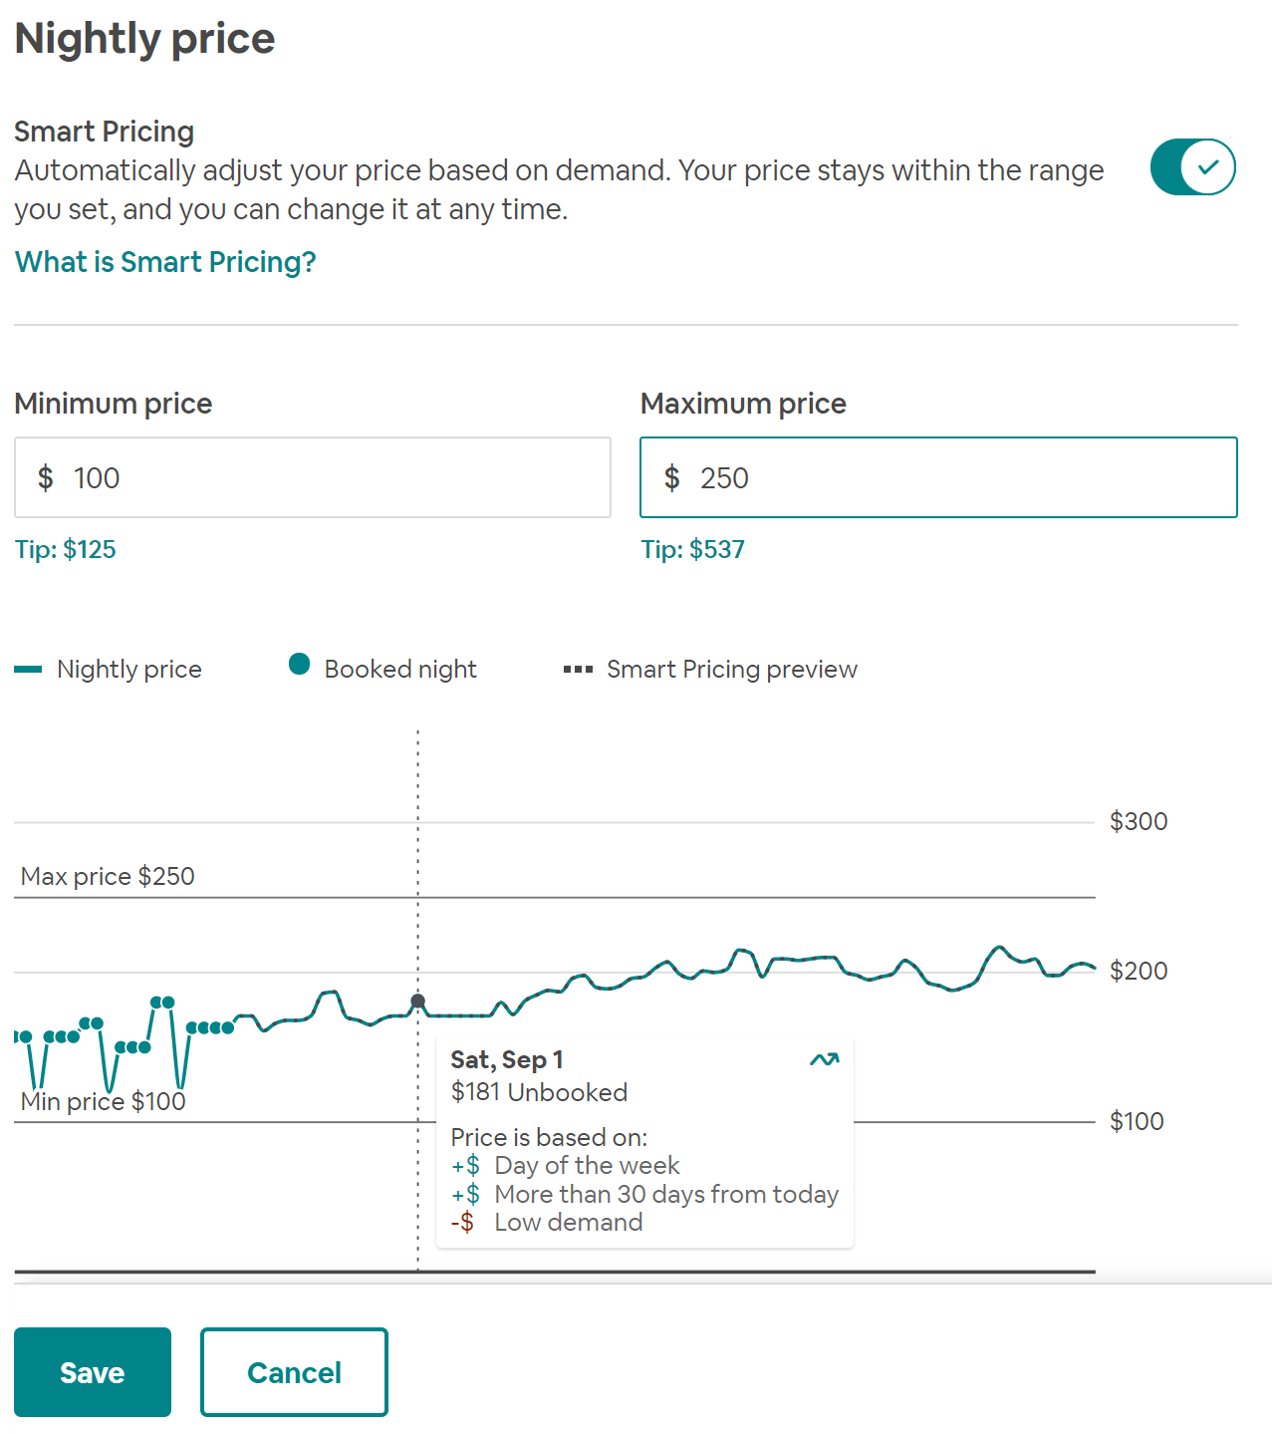Toggle the Smart Pricing switch off
Screen dimensions: 1272x1434
coord(1192,167)
